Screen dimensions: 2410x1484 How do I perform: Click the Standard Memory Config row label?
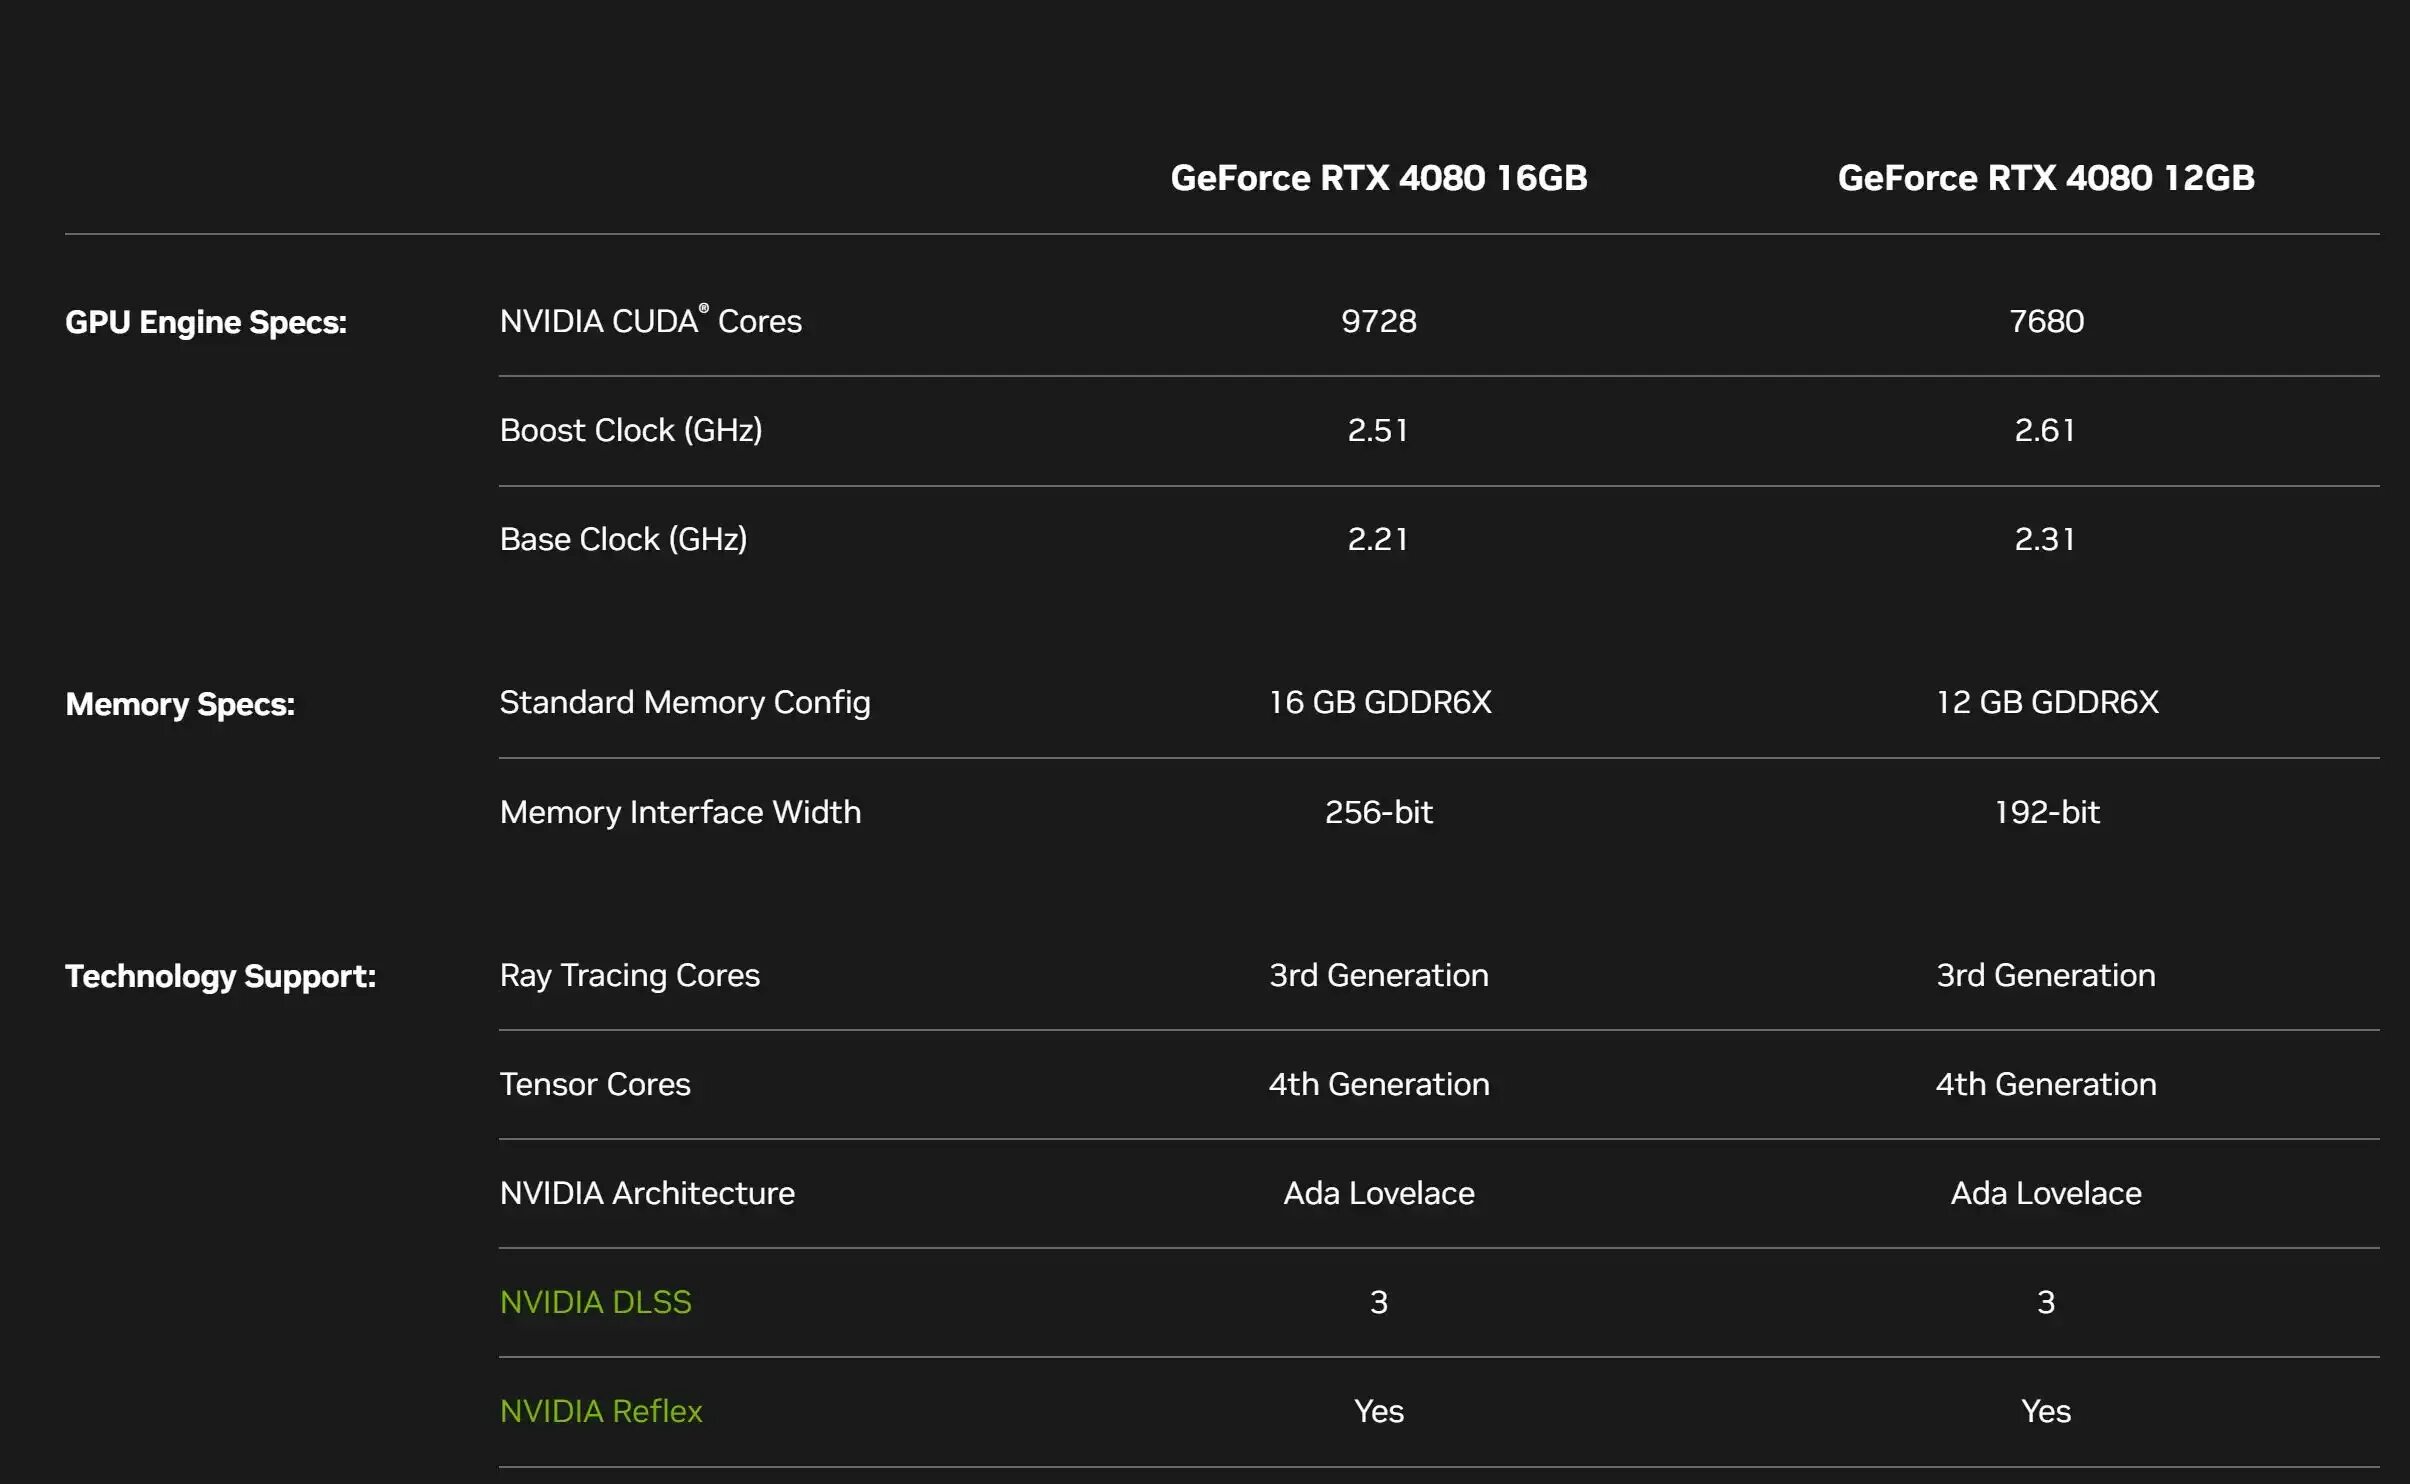[684, 703]
